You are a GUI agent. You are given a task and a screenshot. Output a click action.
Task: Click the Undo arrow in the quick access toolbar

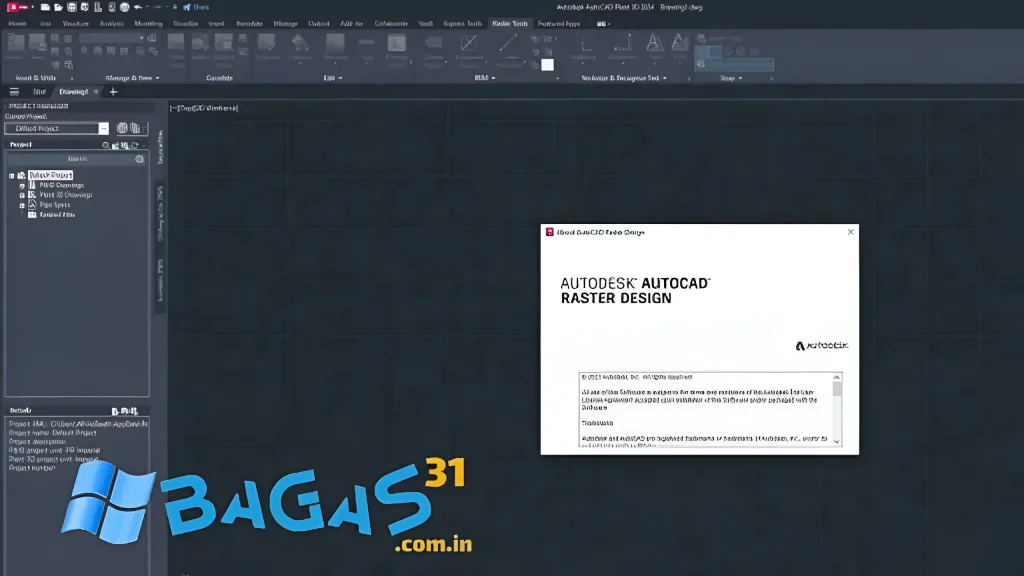pos(138,7)
